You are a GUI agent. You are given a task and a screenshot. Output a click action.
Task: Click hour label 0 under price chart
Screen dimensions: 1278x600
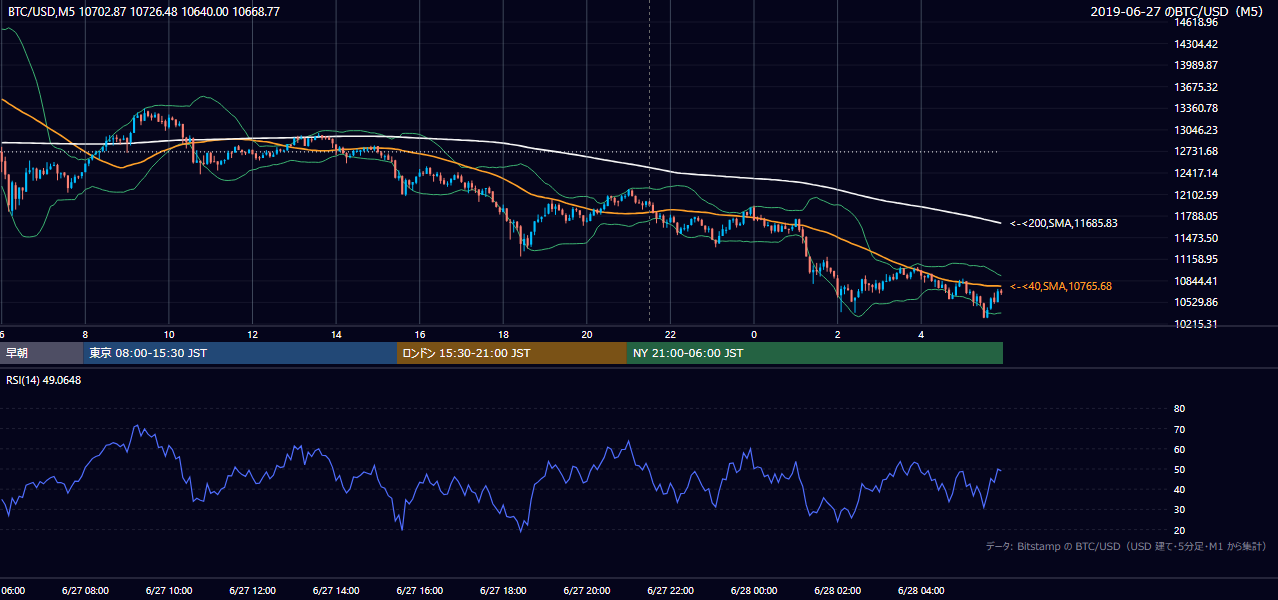point(754,335)
